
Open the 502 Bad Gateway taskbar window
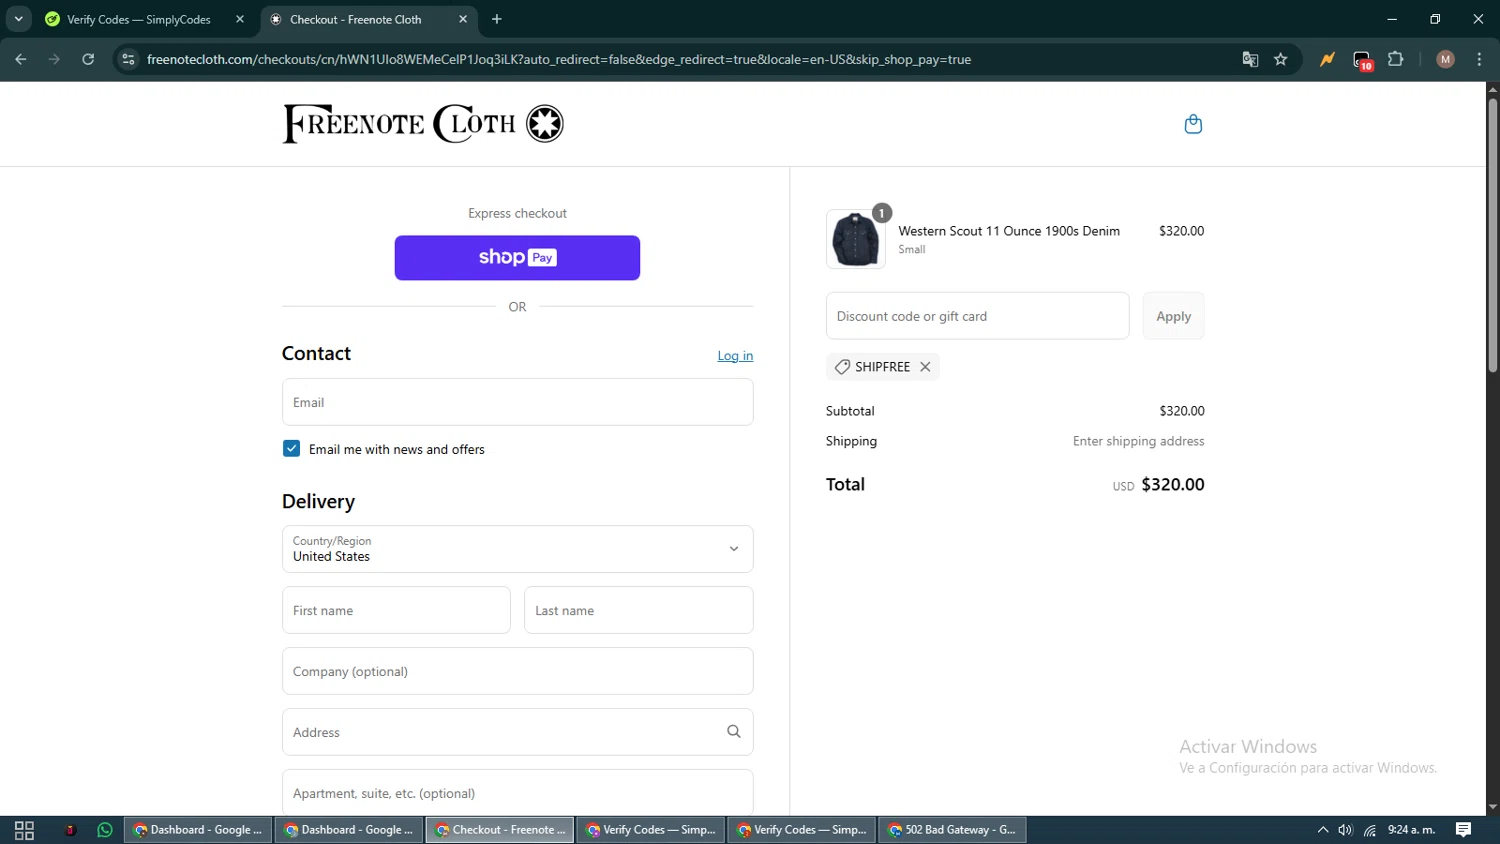tap(952, 830)
